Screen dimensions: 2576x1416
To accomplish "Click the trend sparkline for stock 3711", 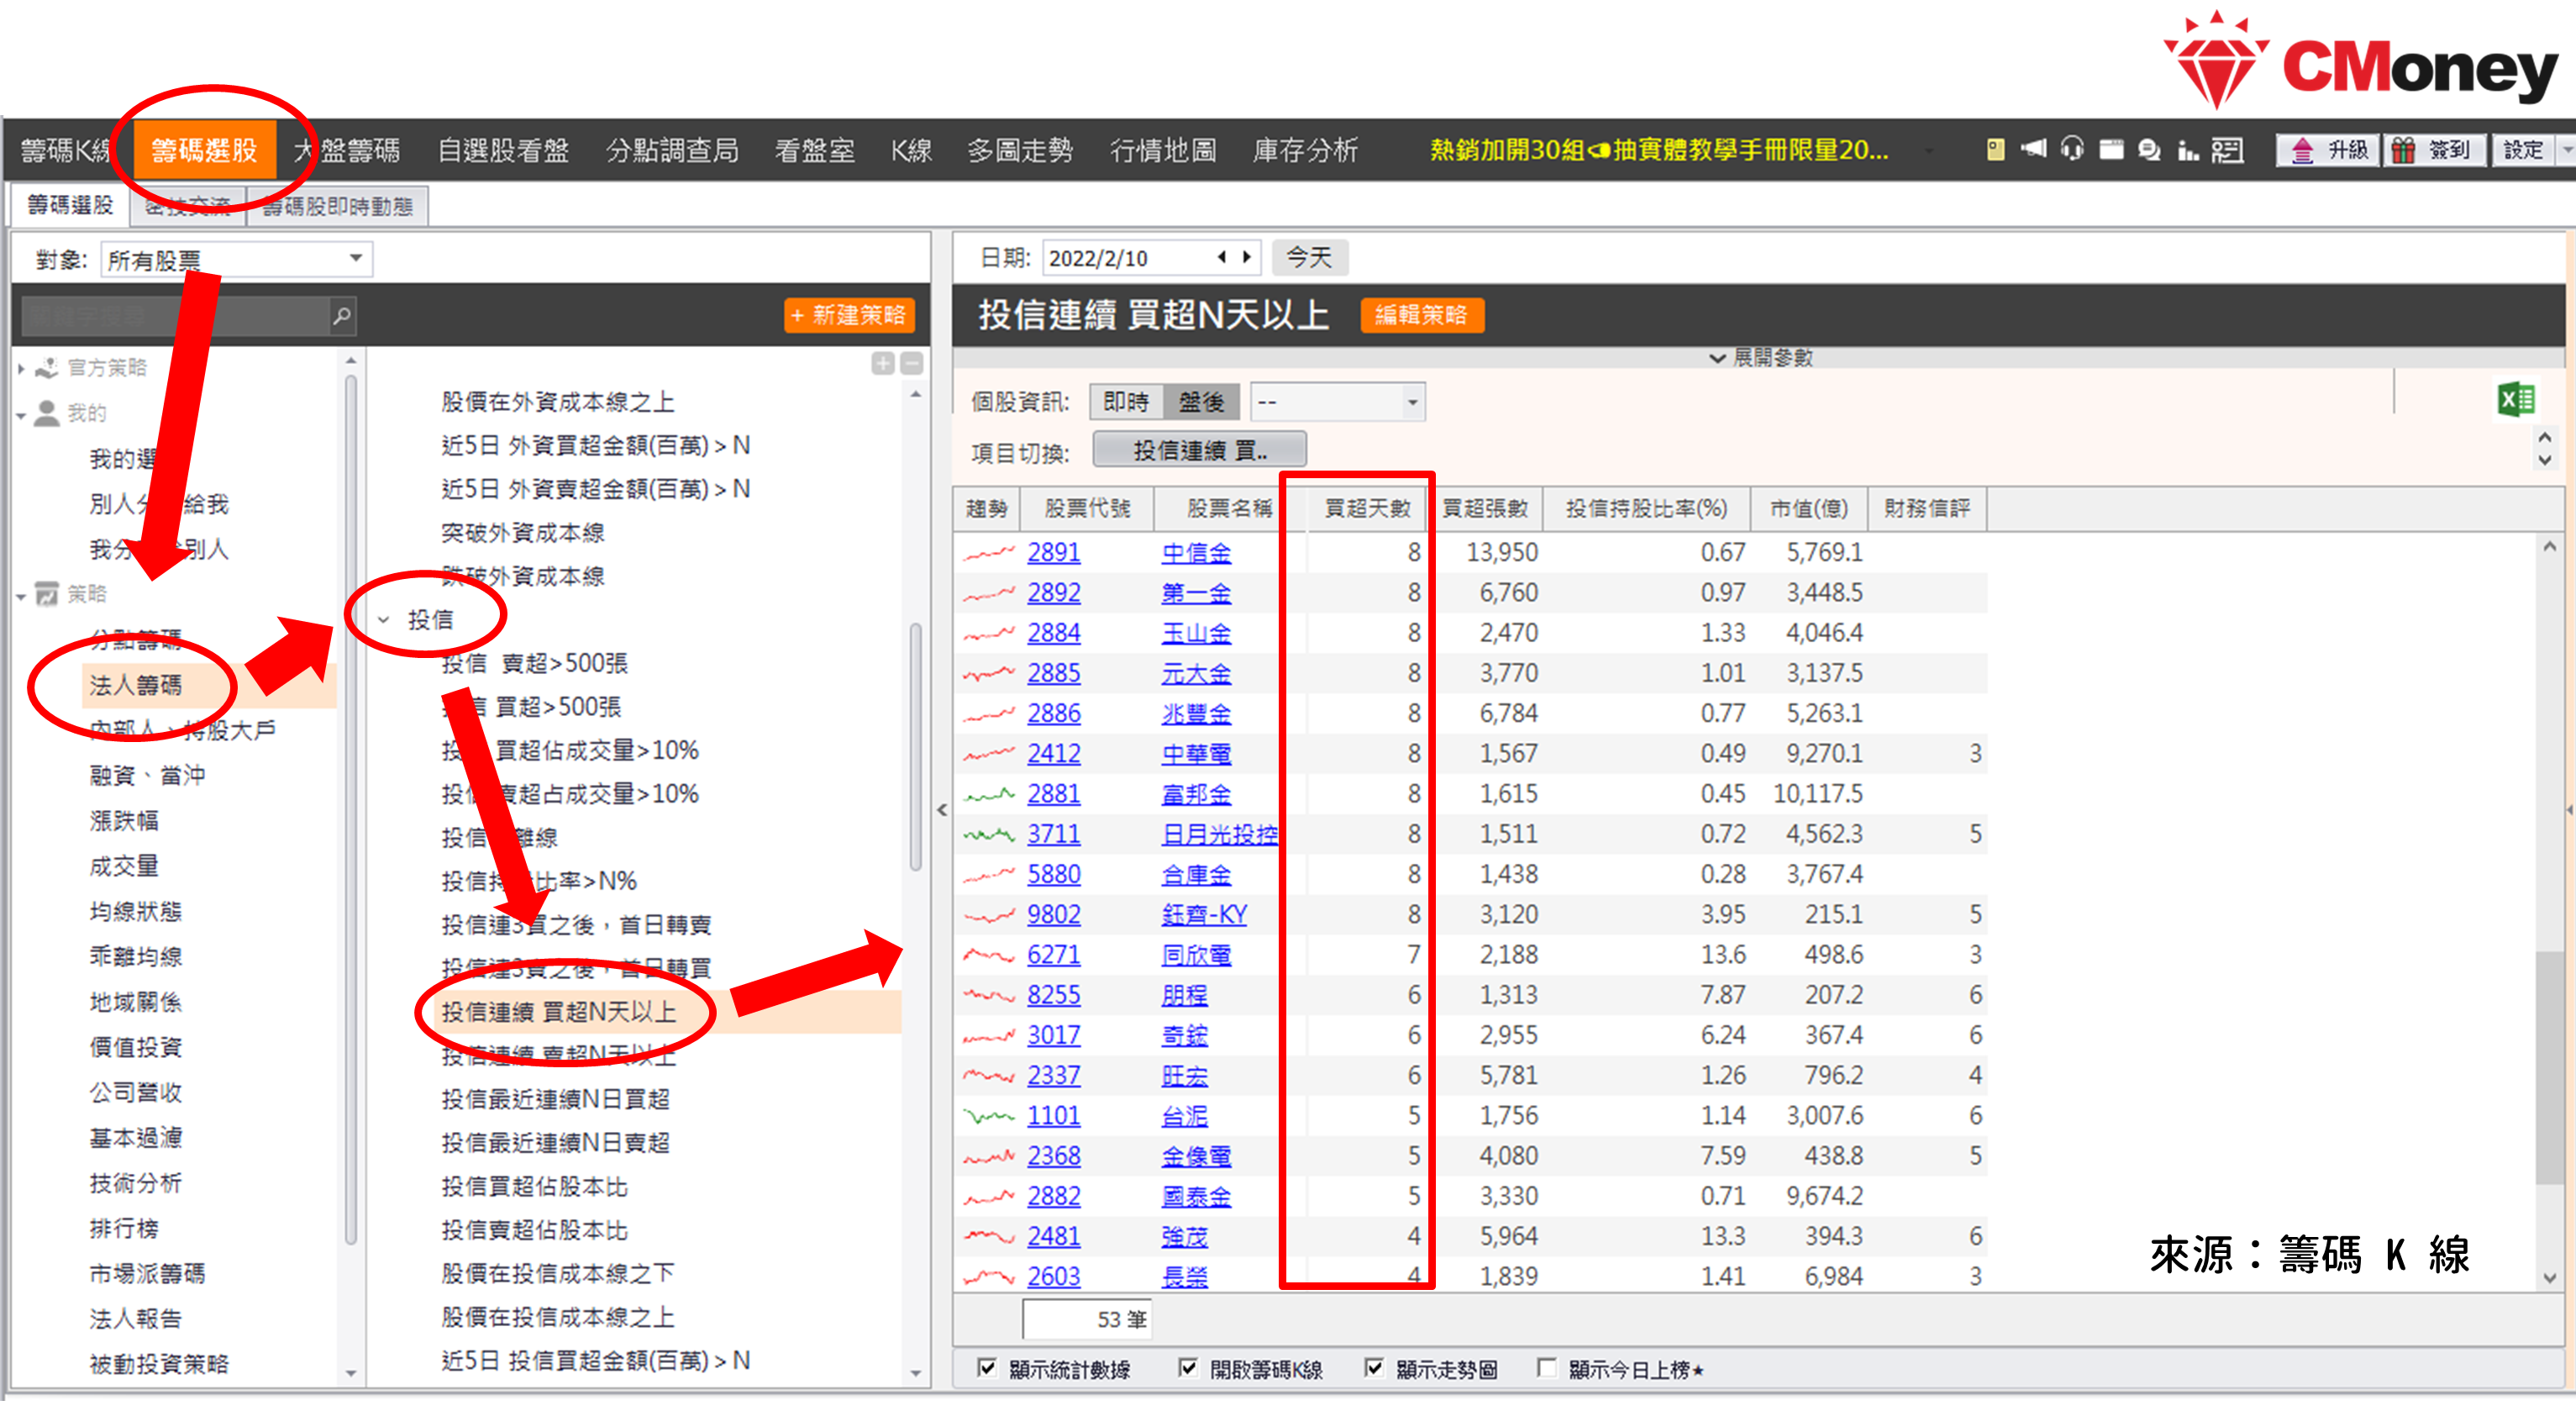I will [989, 835].
